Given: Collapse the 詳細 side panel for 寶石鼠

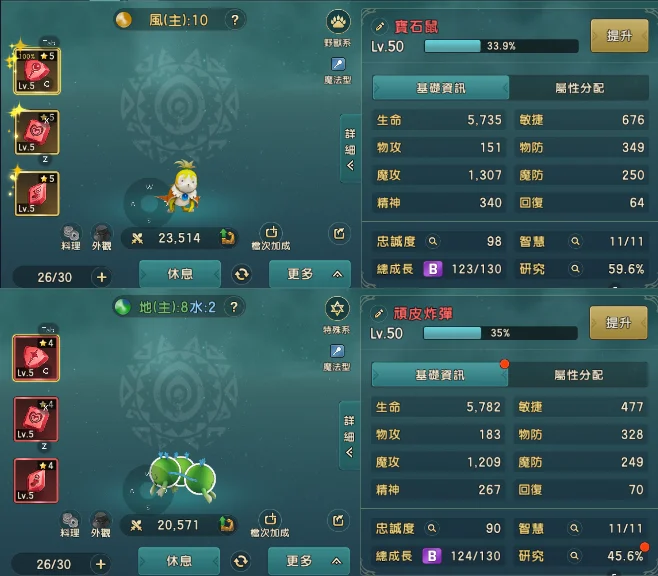Looking at the screenshot, I should pyautogui.click(x=350, y=149).
